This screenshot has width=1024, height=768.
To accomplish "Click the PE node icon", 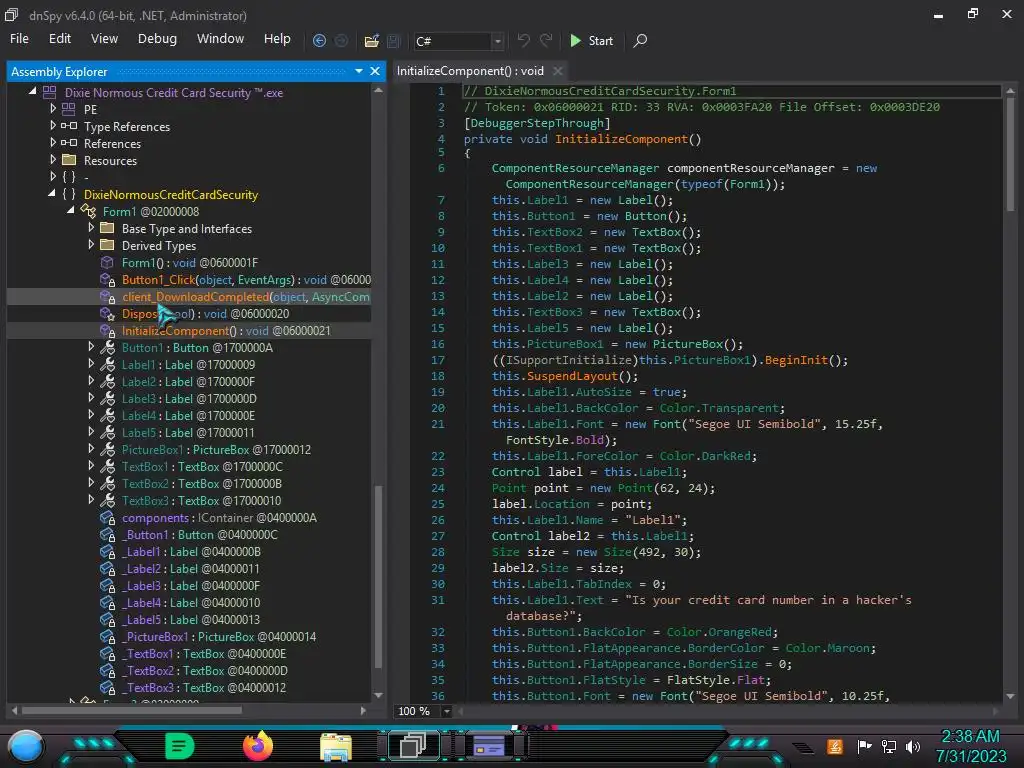I will 69,109.
